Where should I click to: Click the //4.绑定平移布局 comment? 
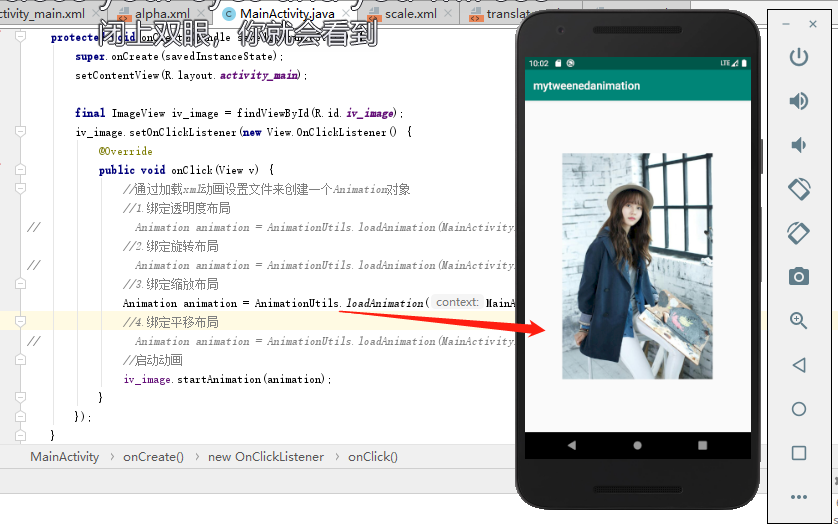coord(170,322)
